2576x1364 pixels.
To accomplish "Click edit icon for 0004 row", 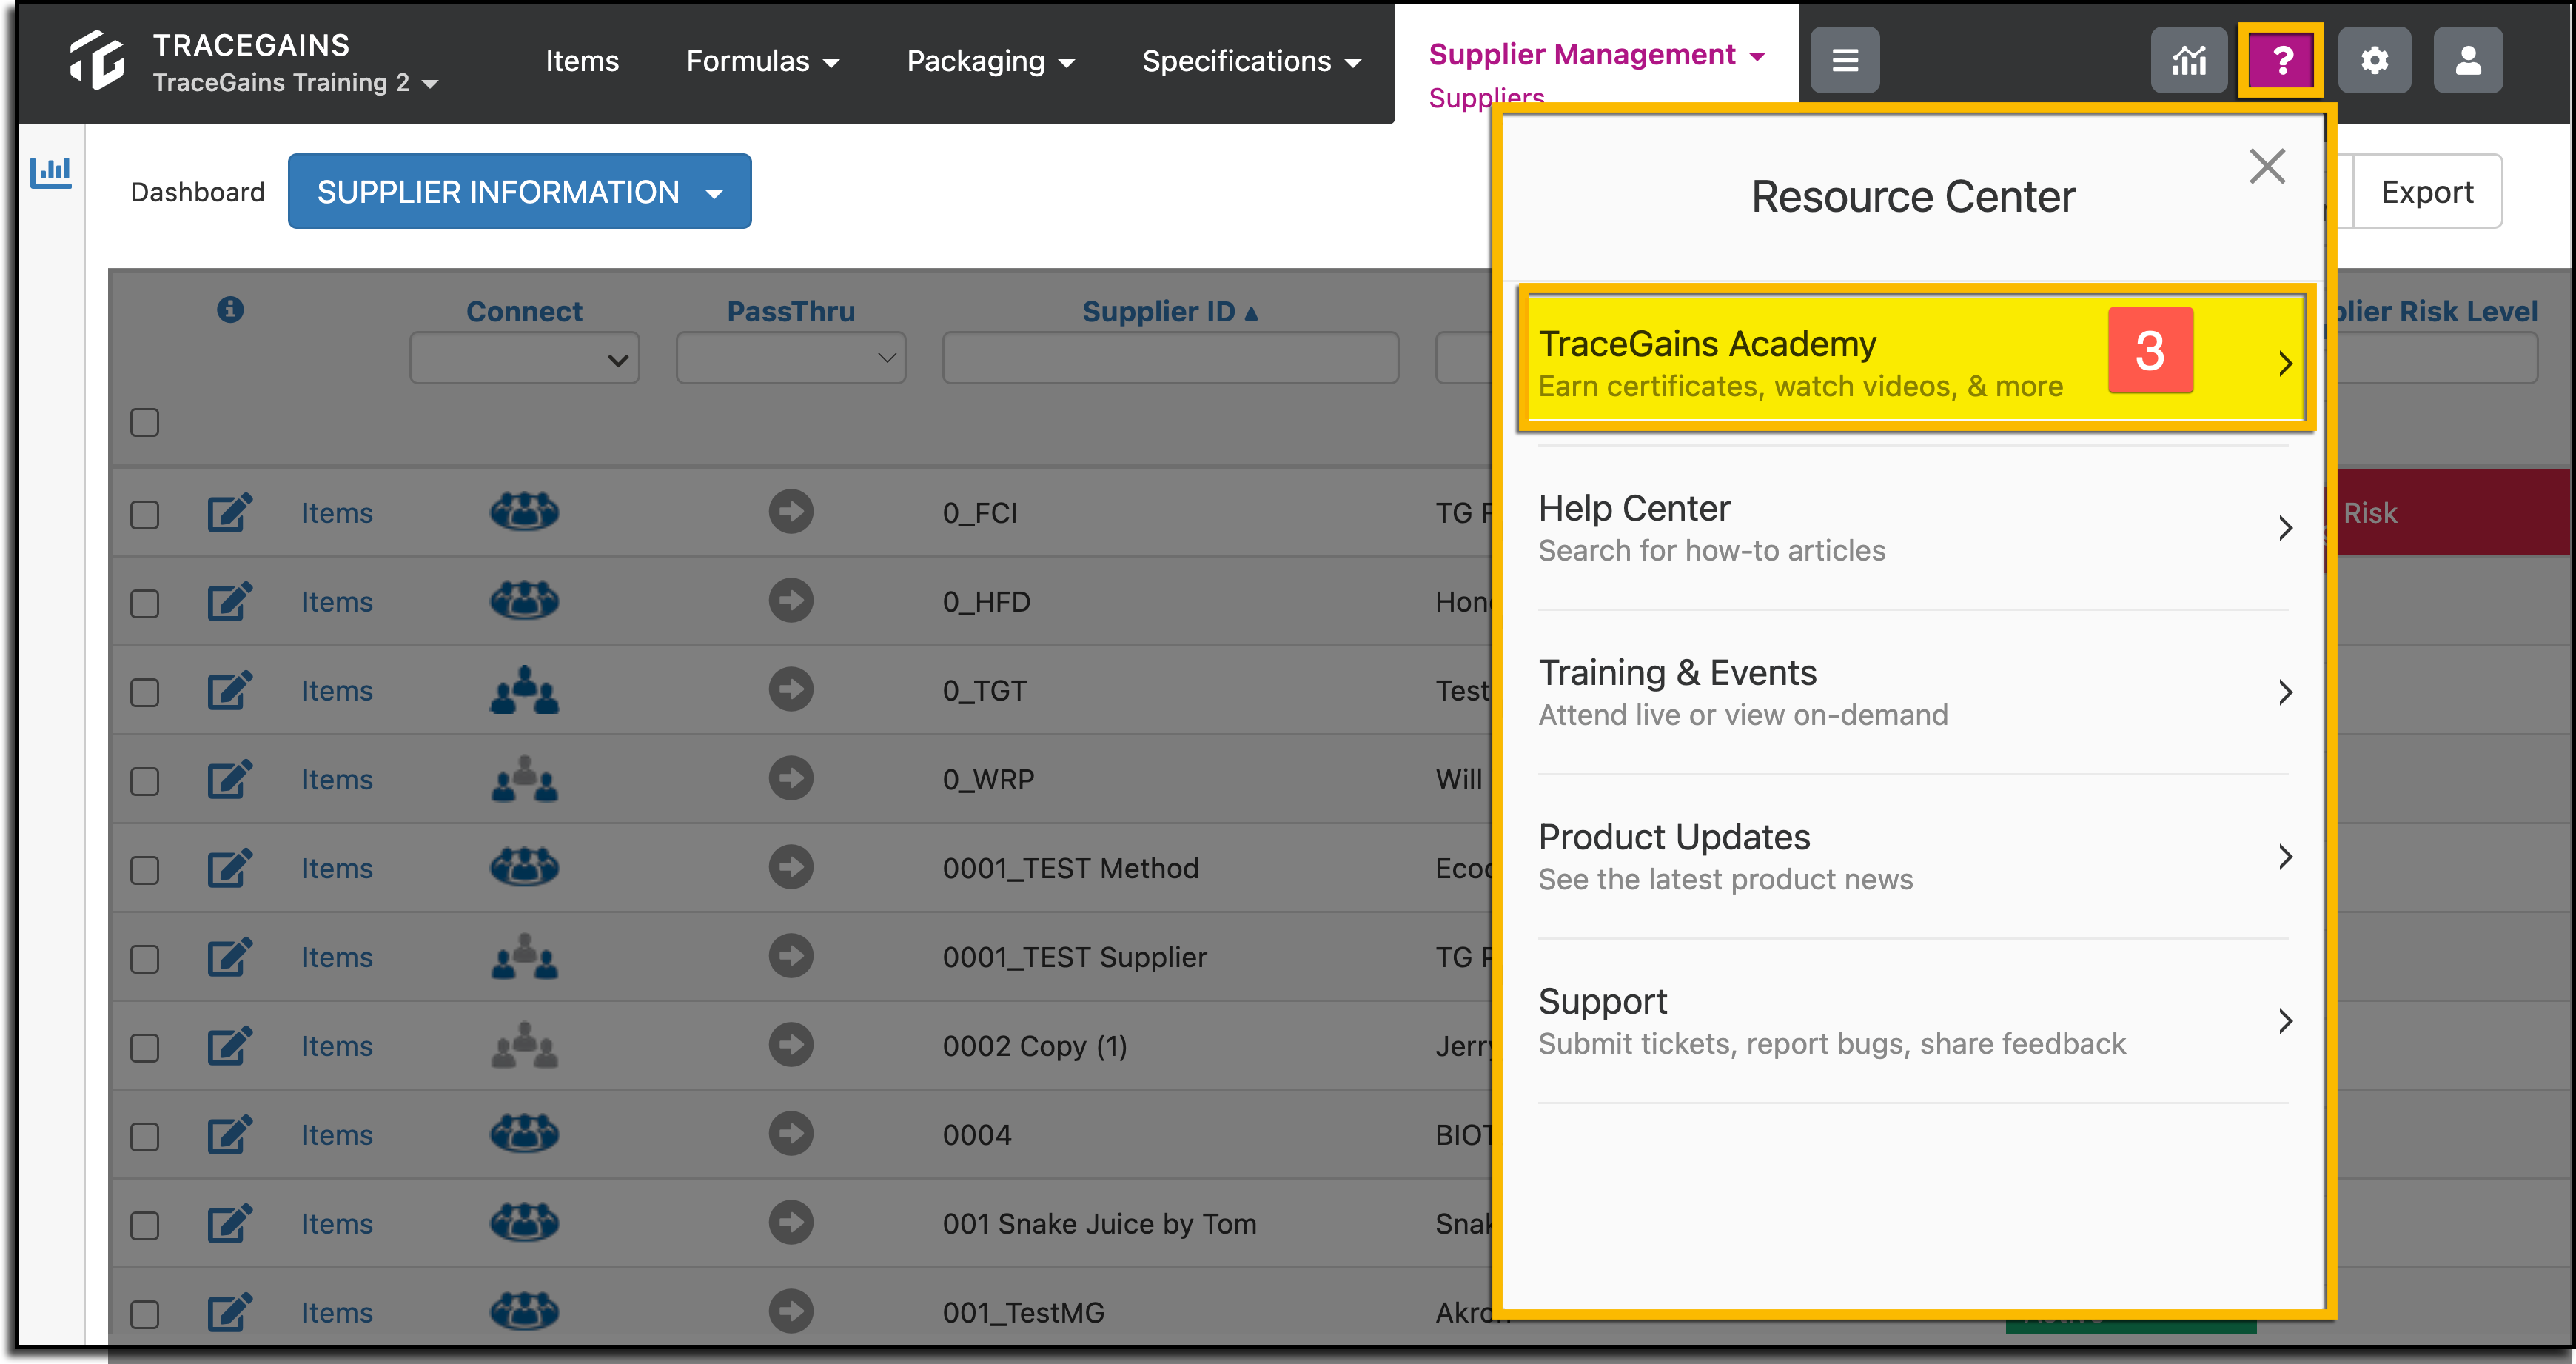I will [x=229, y=1134].
